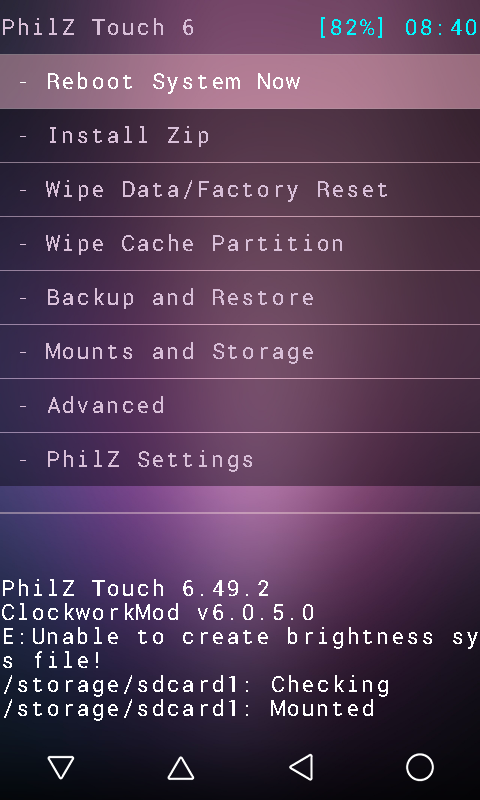Viewport: 480px width, 800px height.
Task: Tap the sdcard1 Mounted log line
Action: (188, 709)
